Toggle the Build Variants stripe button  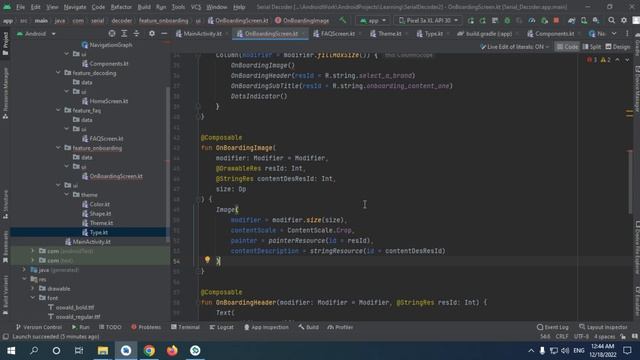point(5,295)
